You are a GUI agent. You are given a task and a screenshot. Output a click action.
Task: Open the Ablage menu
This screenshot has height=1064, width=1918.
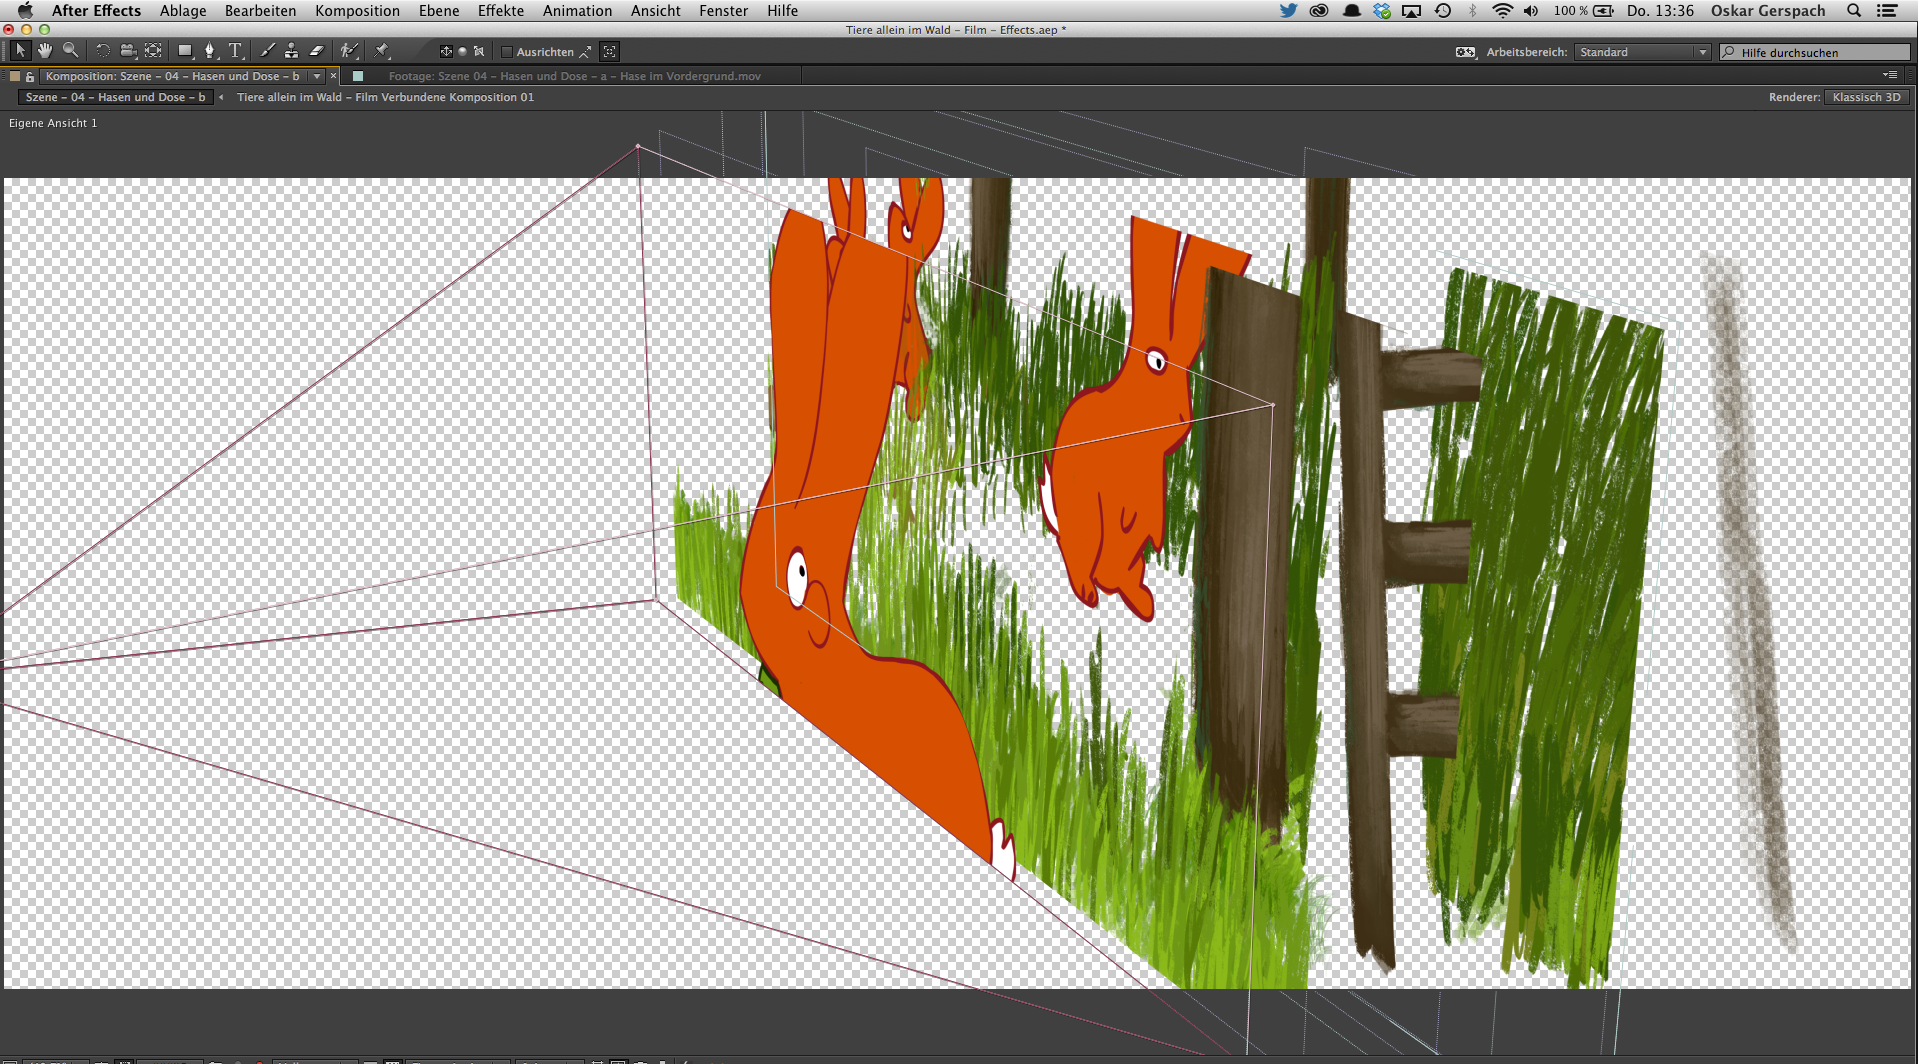coord(183,10)
